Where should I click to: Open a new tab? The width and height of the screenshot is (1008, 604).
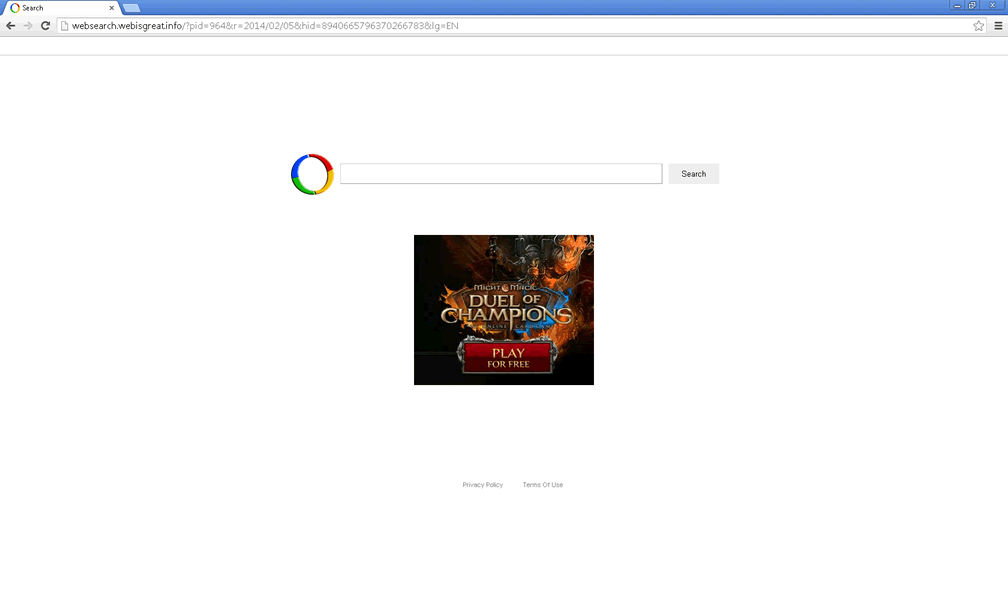click(131, 8)
